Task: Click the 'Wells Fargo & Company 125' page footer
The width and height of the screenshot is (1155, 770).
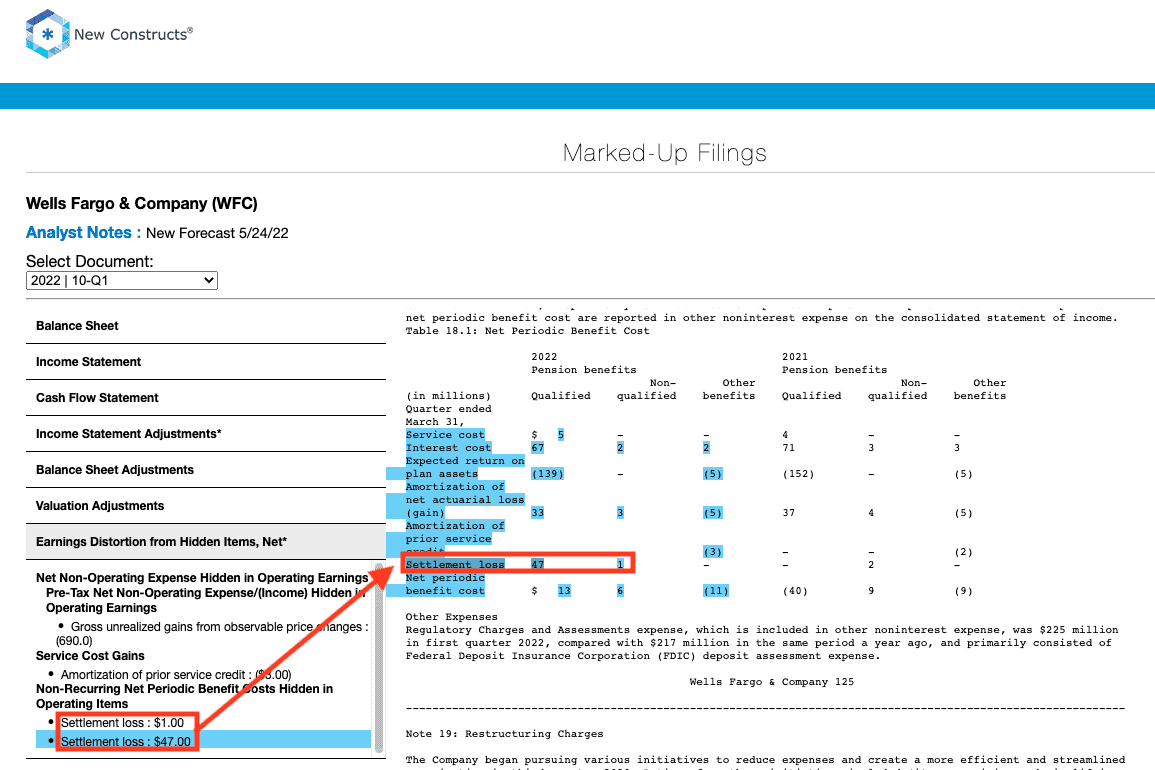Action: (772, 682)
